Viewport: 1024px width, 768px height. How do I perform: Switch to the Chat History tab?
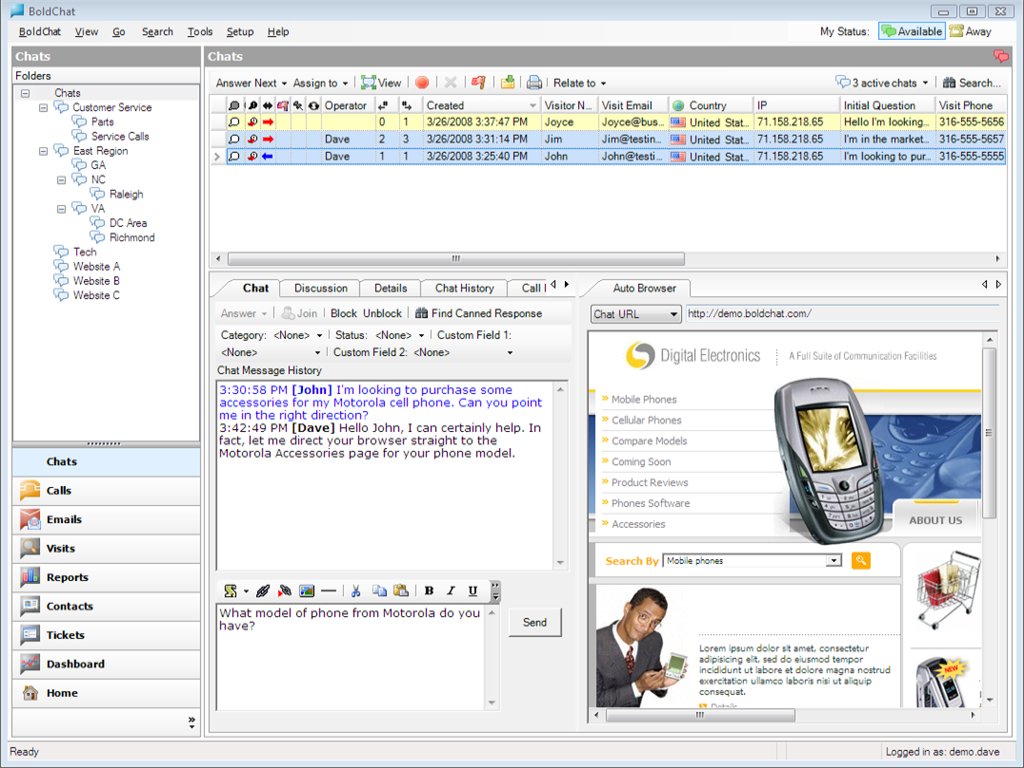pyautogui.click(x=464, y=288)
